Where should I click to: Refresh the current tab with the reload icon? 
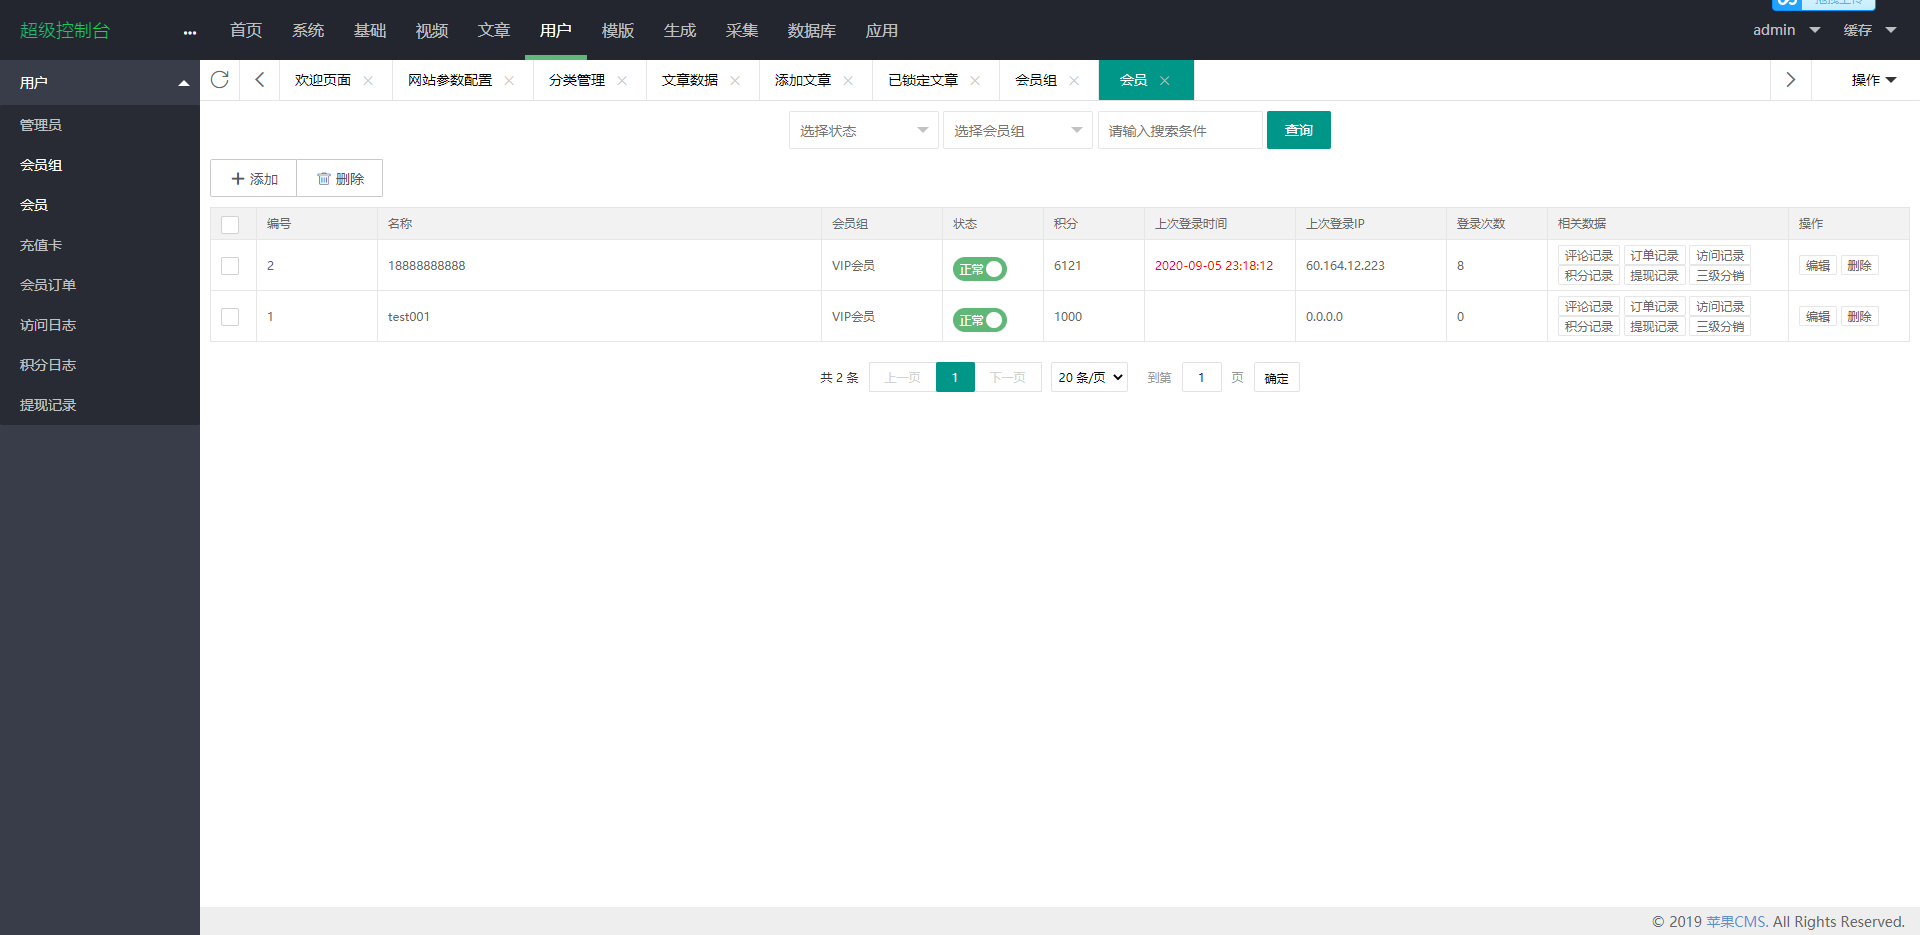[x=220, y=80]
